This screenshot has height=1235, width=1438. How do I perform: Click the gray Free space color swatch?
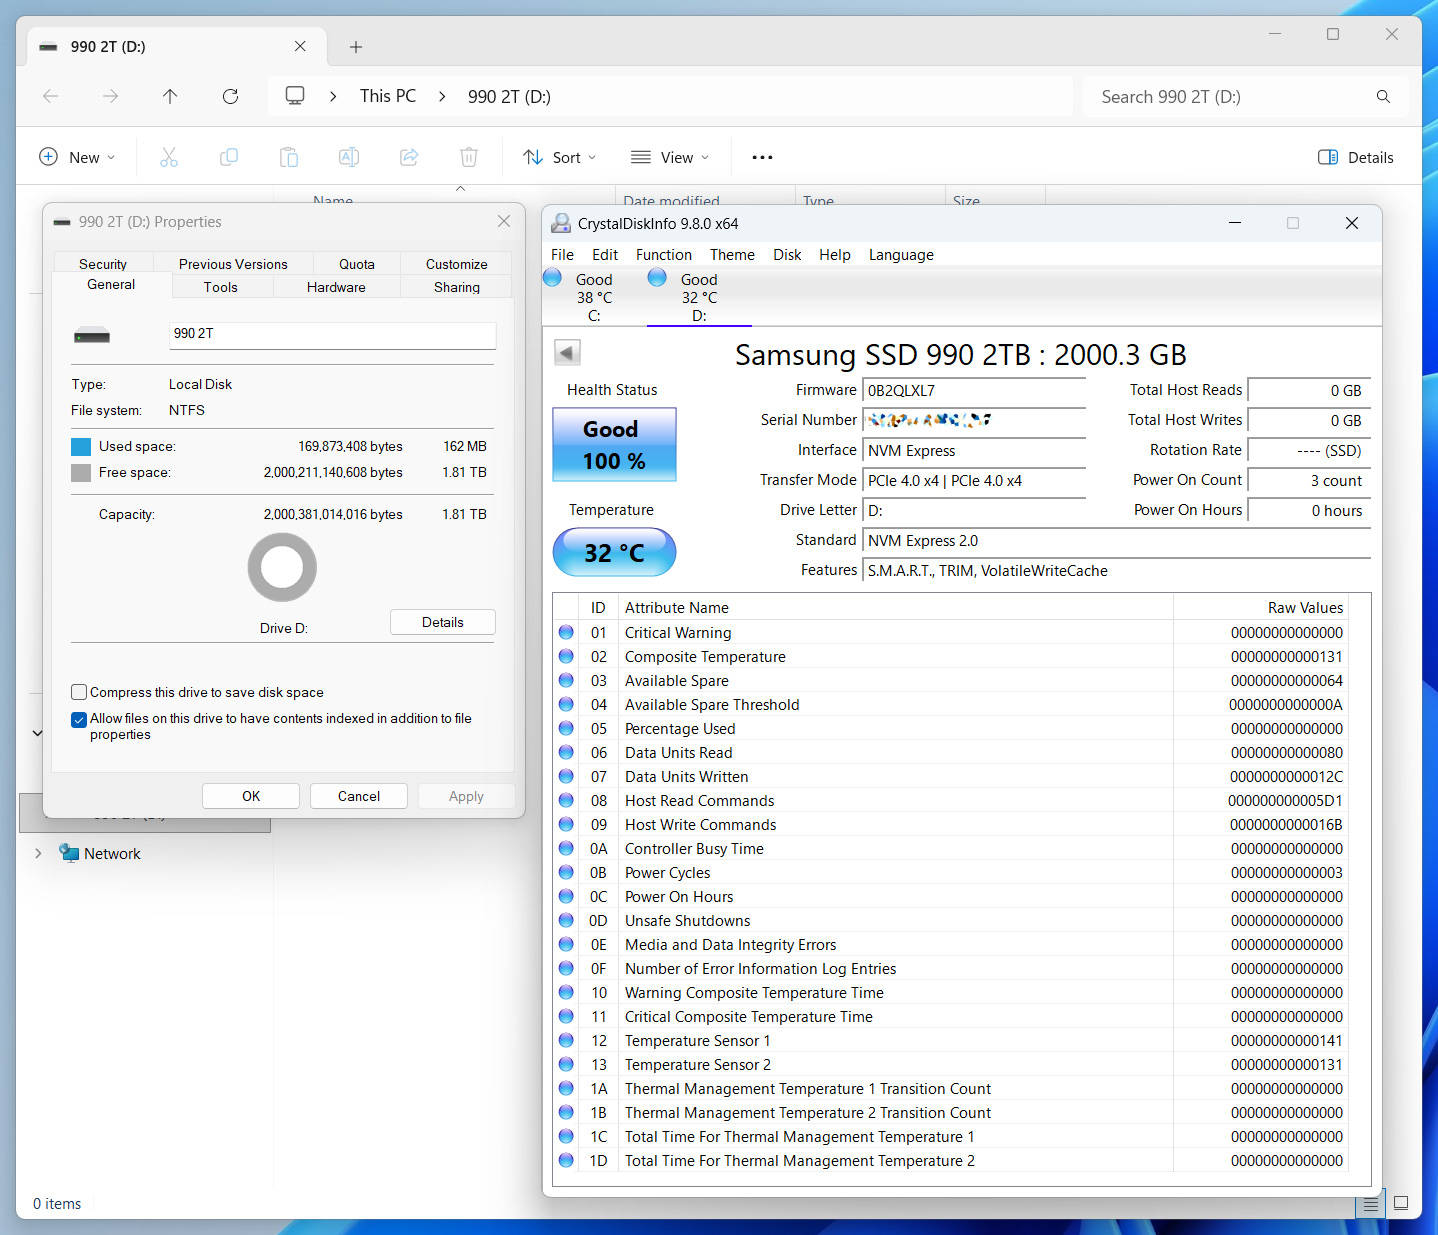coord(81,473)
